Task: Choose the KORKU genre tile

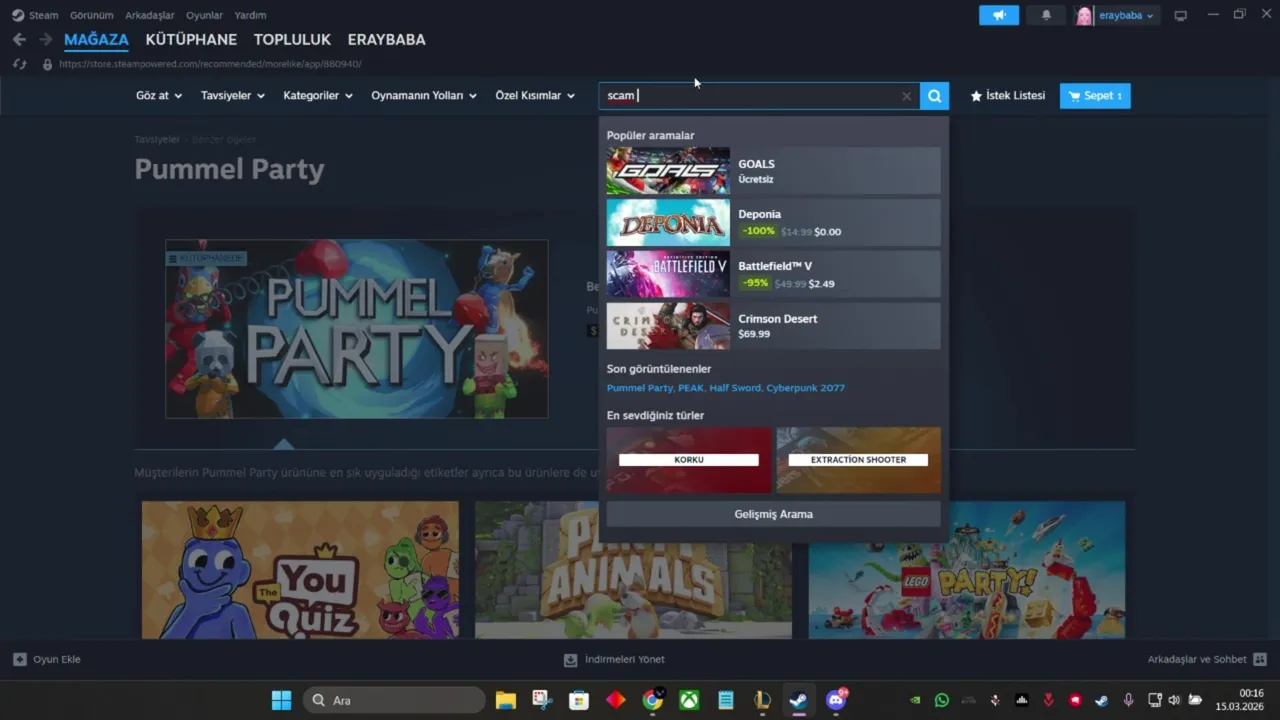Action: pyautogui.click(x=689, y=460)
